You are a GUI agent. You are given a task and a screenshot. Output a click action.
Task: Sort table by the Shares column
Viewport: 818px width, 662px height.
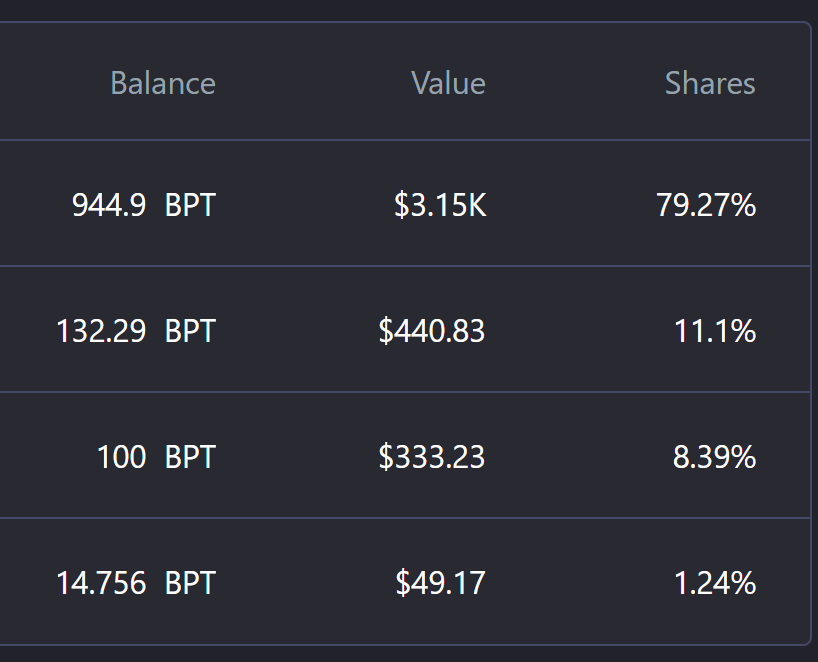pos(710,84)
